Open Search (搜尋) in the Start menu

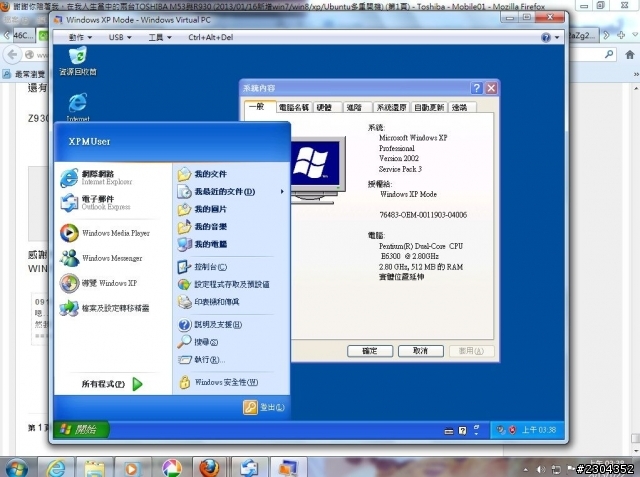click(x=198, y=342)
